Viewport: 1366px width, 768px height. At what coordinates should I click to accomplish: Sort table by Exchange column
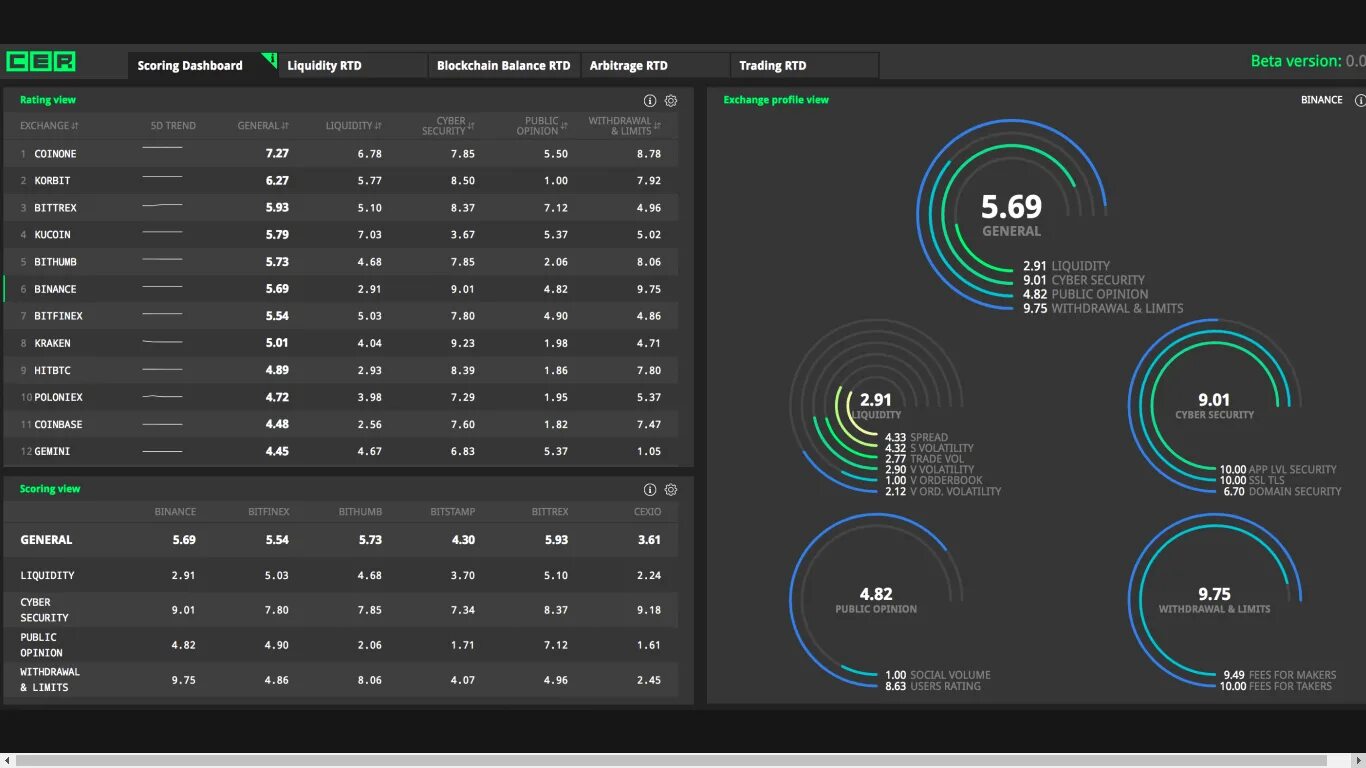pyautogui.click(x=49, y=126)
